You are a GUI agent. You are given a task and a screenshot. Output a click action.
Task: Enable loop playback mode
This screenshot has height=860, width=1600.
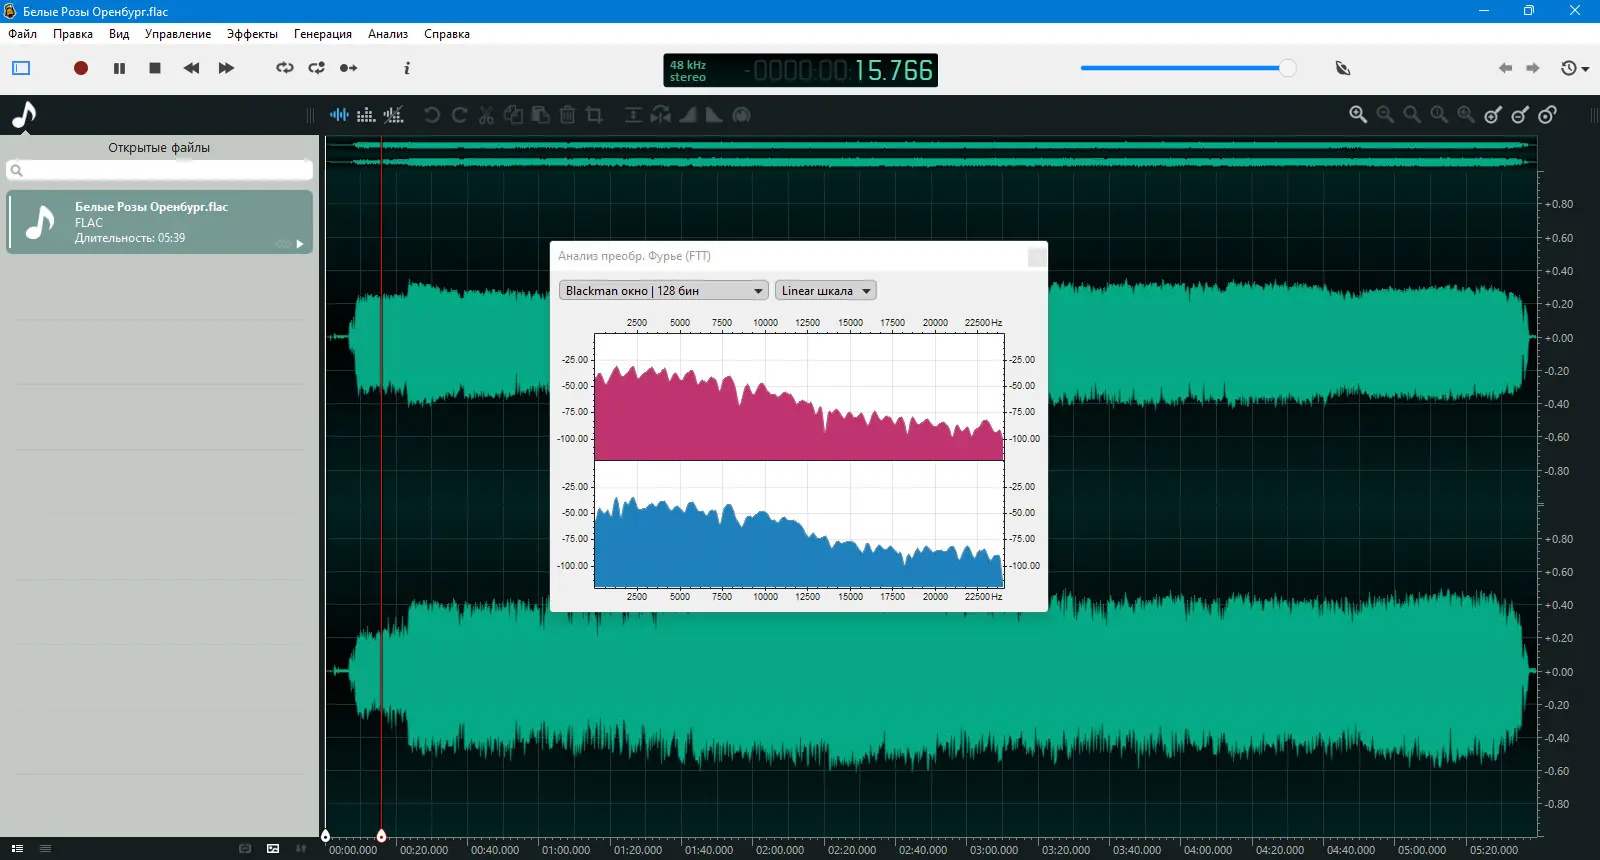(x=285, y=68)
